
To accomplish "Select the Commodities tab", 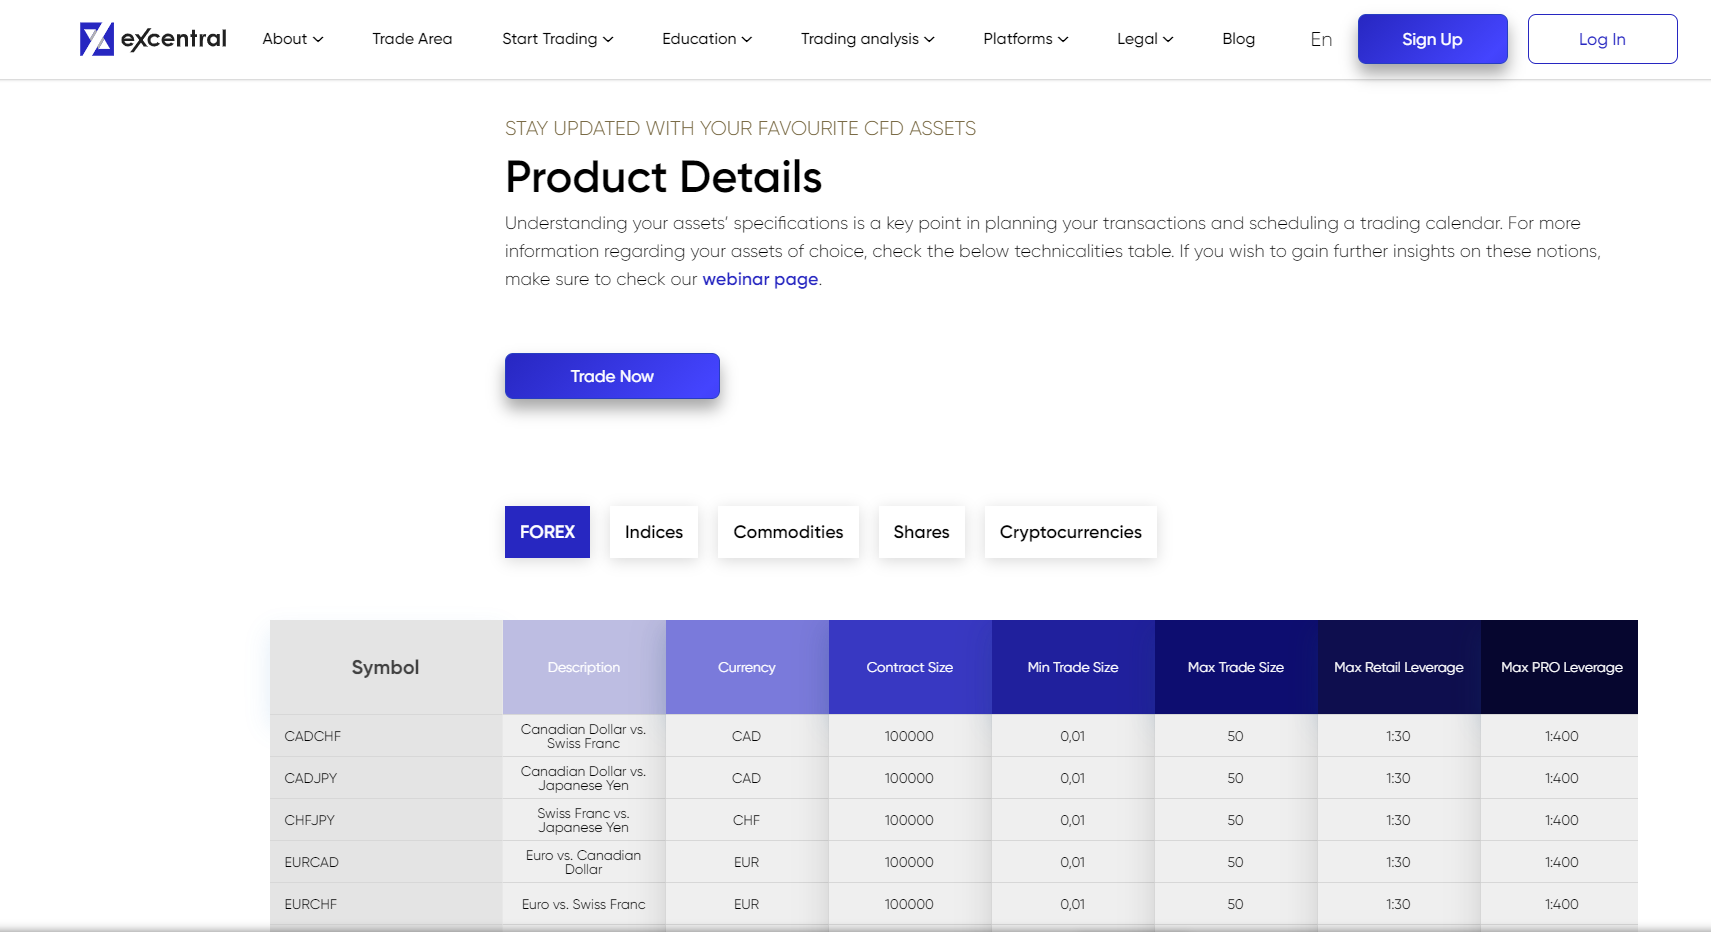I will click(x=788, y=532).
